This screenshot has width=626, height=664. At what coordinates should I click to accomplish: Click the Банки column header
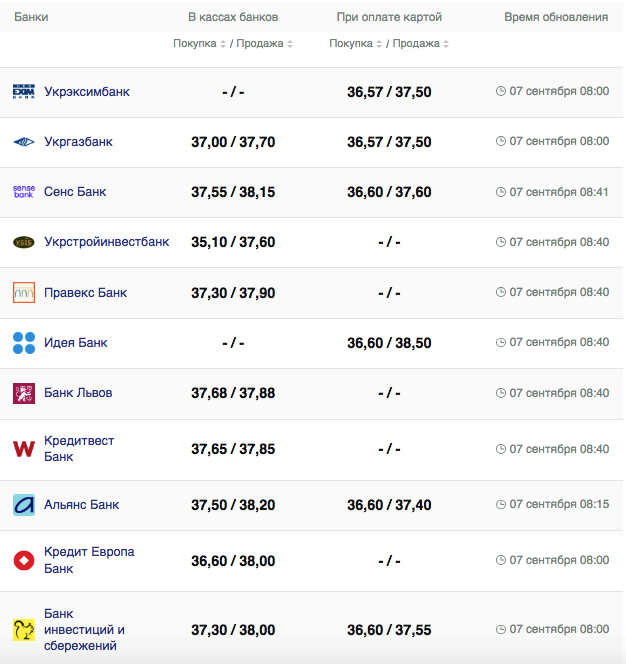click(31, 18)
